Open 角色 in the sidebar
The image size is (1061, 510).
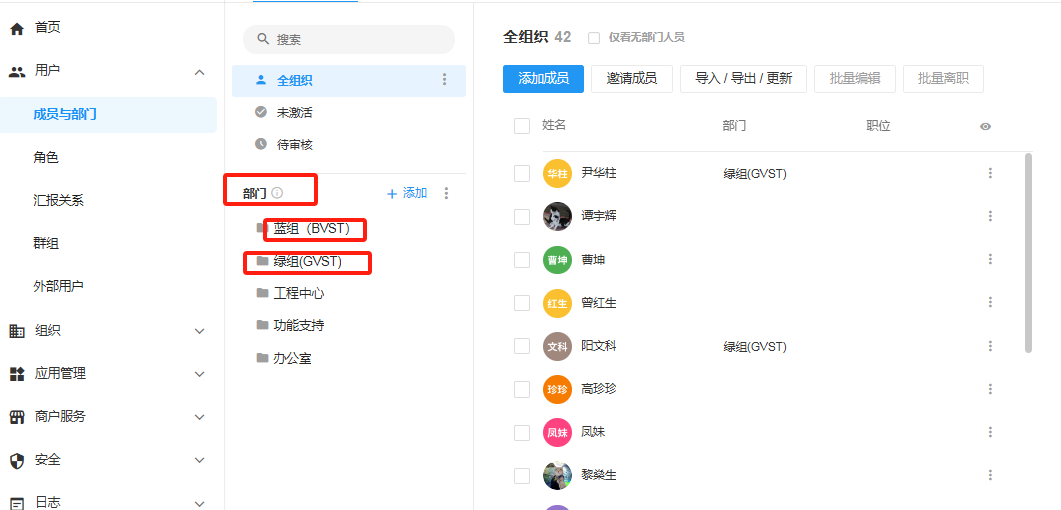tap(46, 157)
